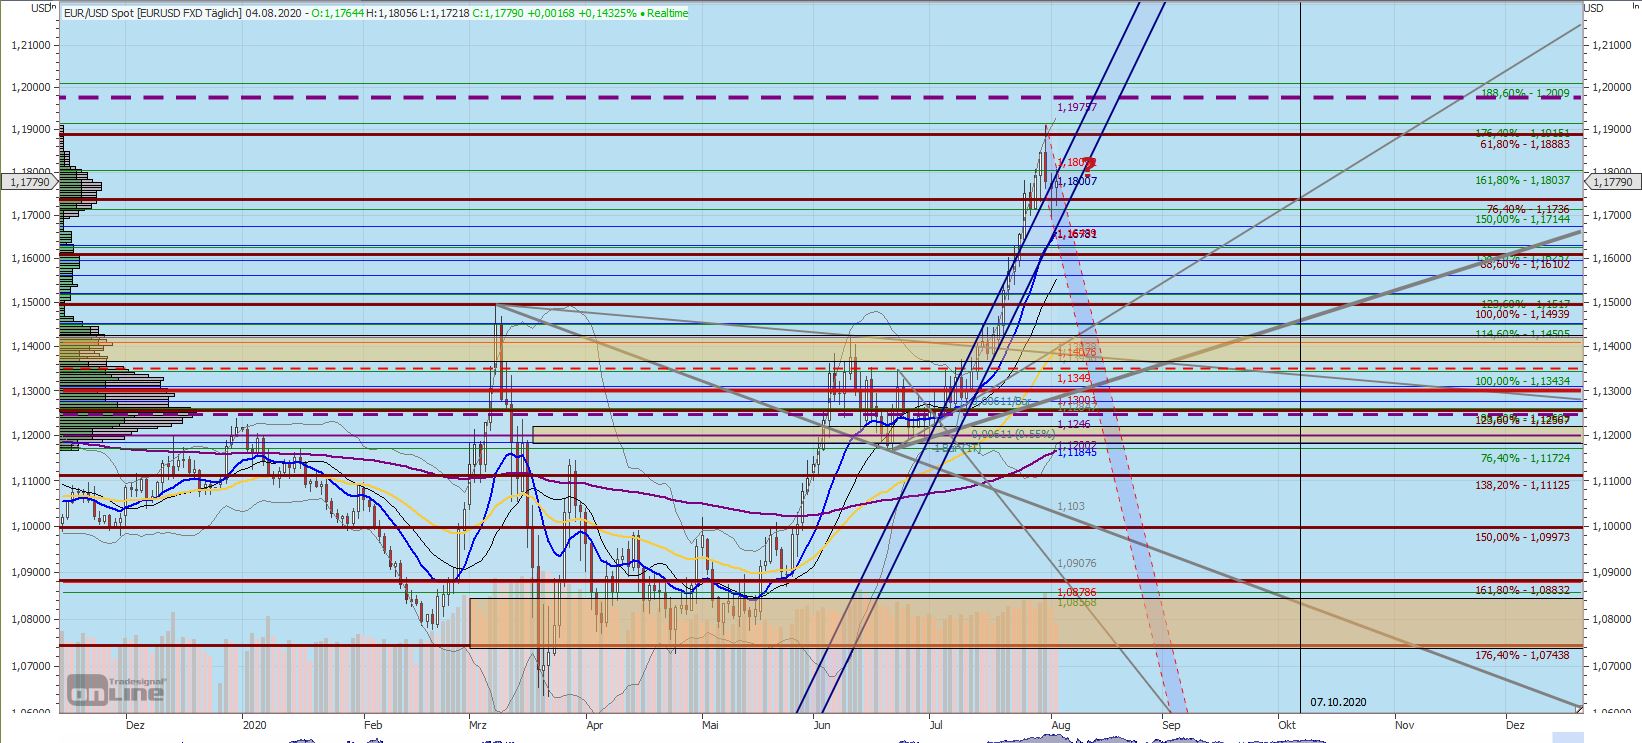Click 'Jun' on the time axis
Viewport: 1642px width, 743px height.
(x=821, y=724)
